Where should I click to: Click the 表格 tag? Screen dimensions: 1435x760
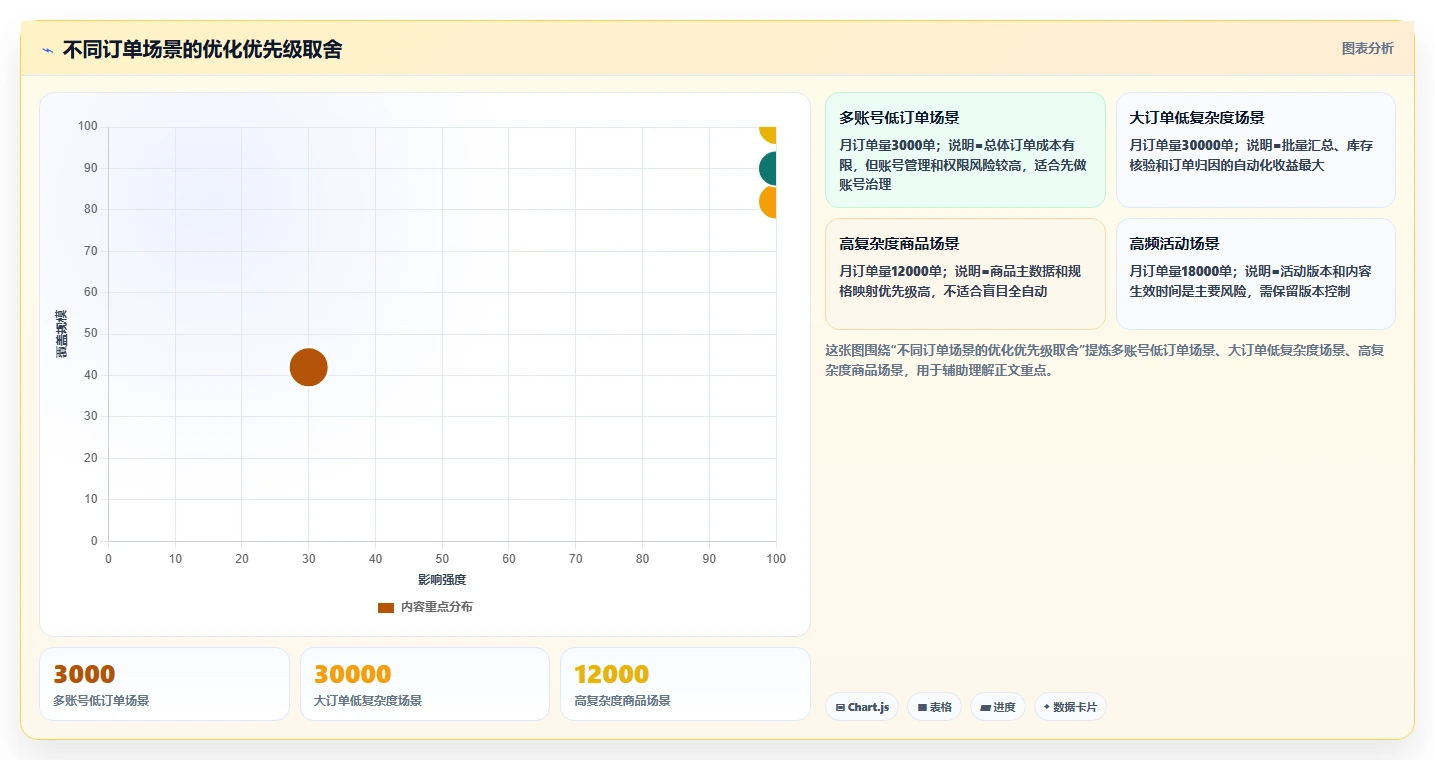click(x=934, y=707)
